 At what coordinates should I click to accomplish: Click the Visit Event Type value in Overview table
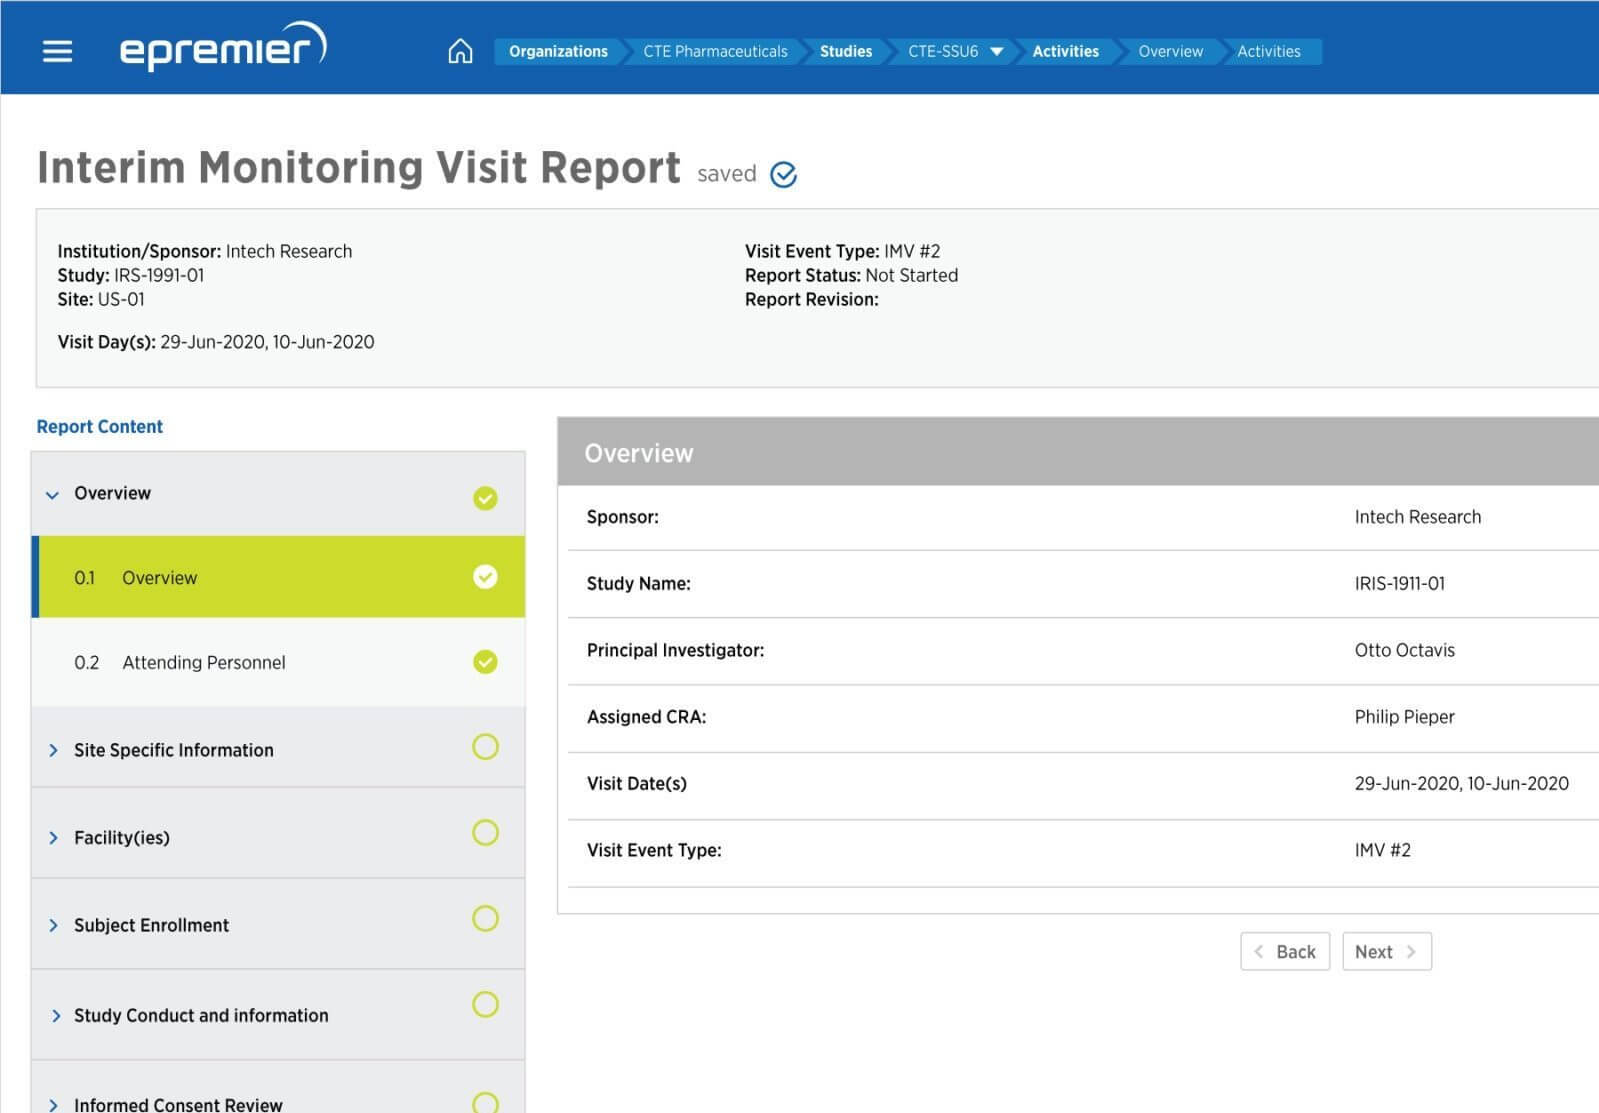click(x=1382, y=850)
